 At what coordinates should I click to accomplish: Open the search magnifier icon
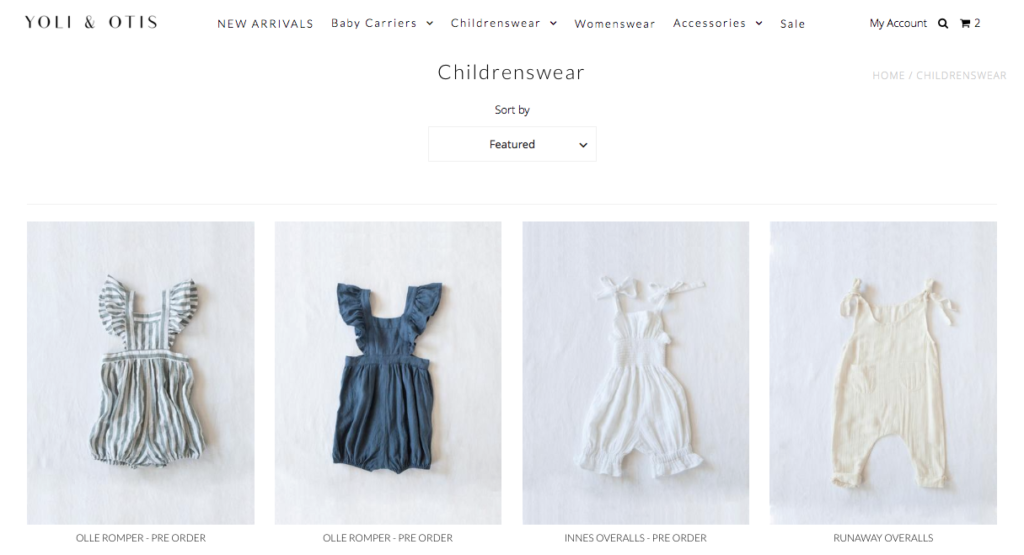coord(942,24)
